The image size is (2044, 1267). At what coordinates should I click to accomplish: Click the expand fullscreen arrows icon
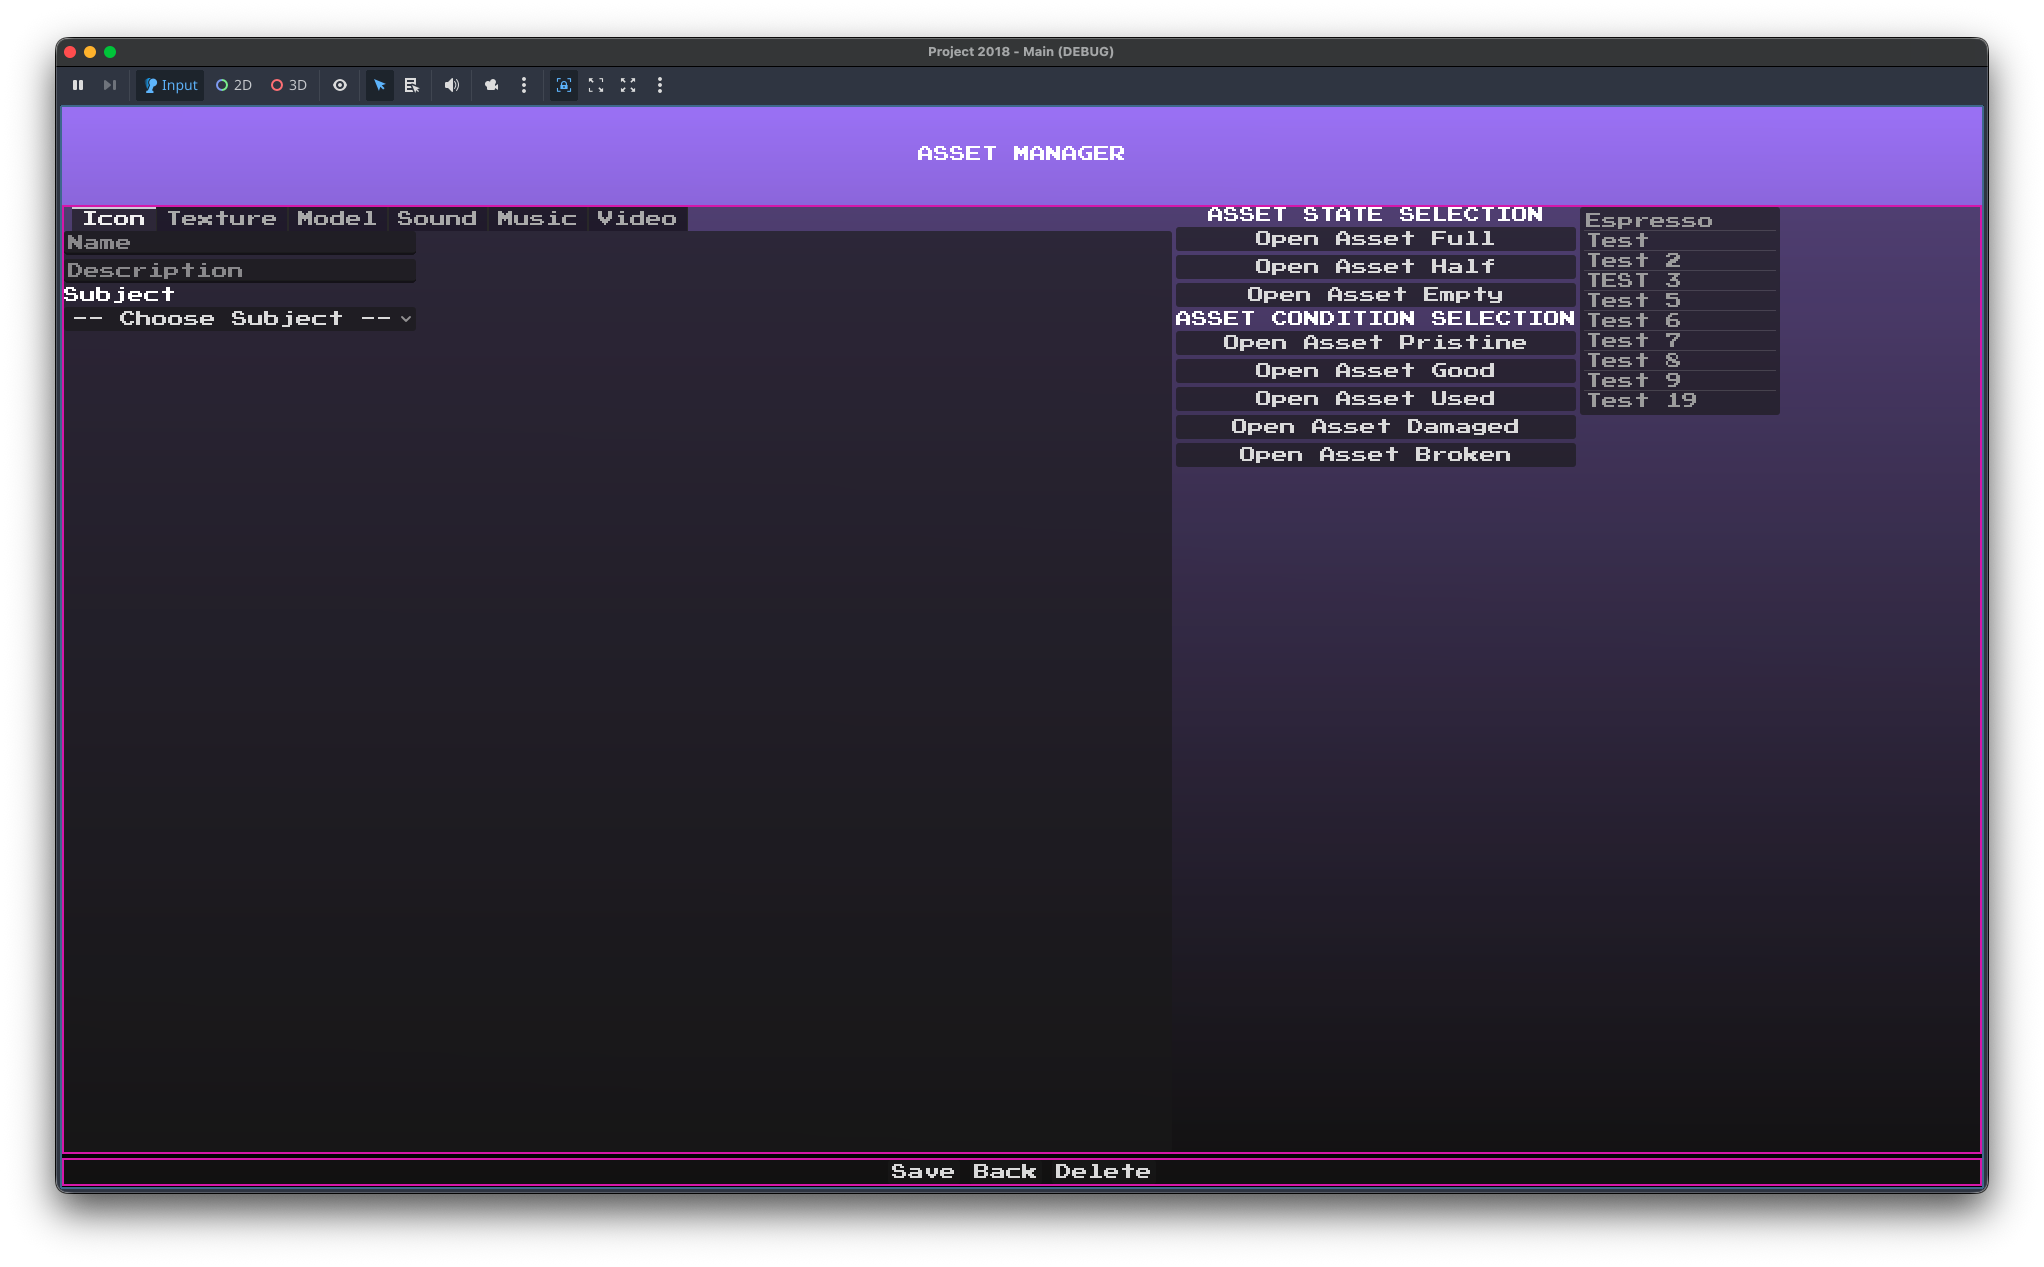pyautogui.click(x=628, y=85)
